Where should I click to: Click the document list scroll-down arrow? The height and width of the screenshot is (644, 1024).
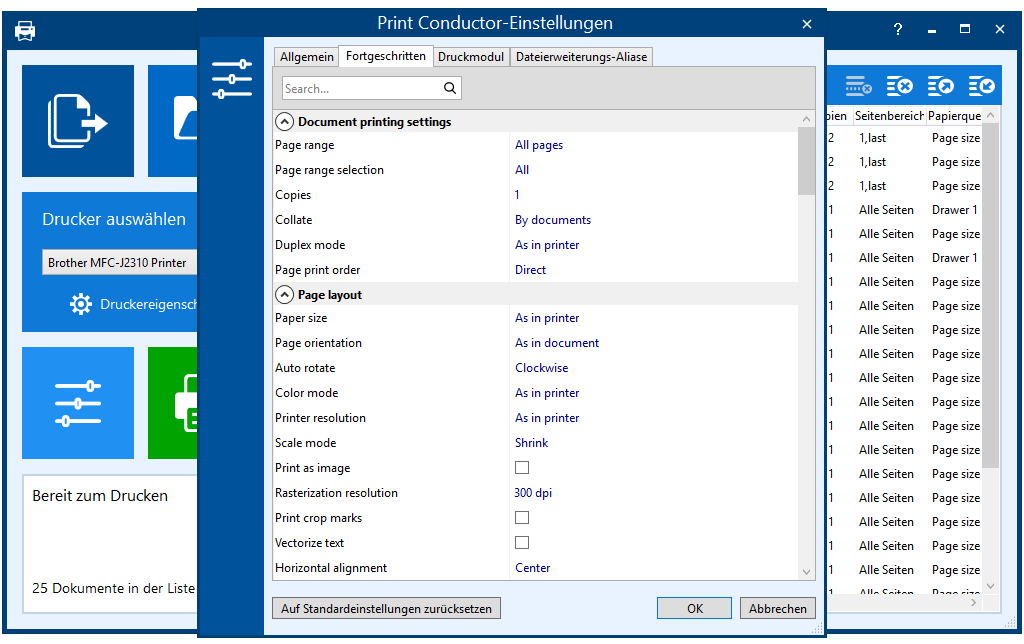click(x=991, y=586)
